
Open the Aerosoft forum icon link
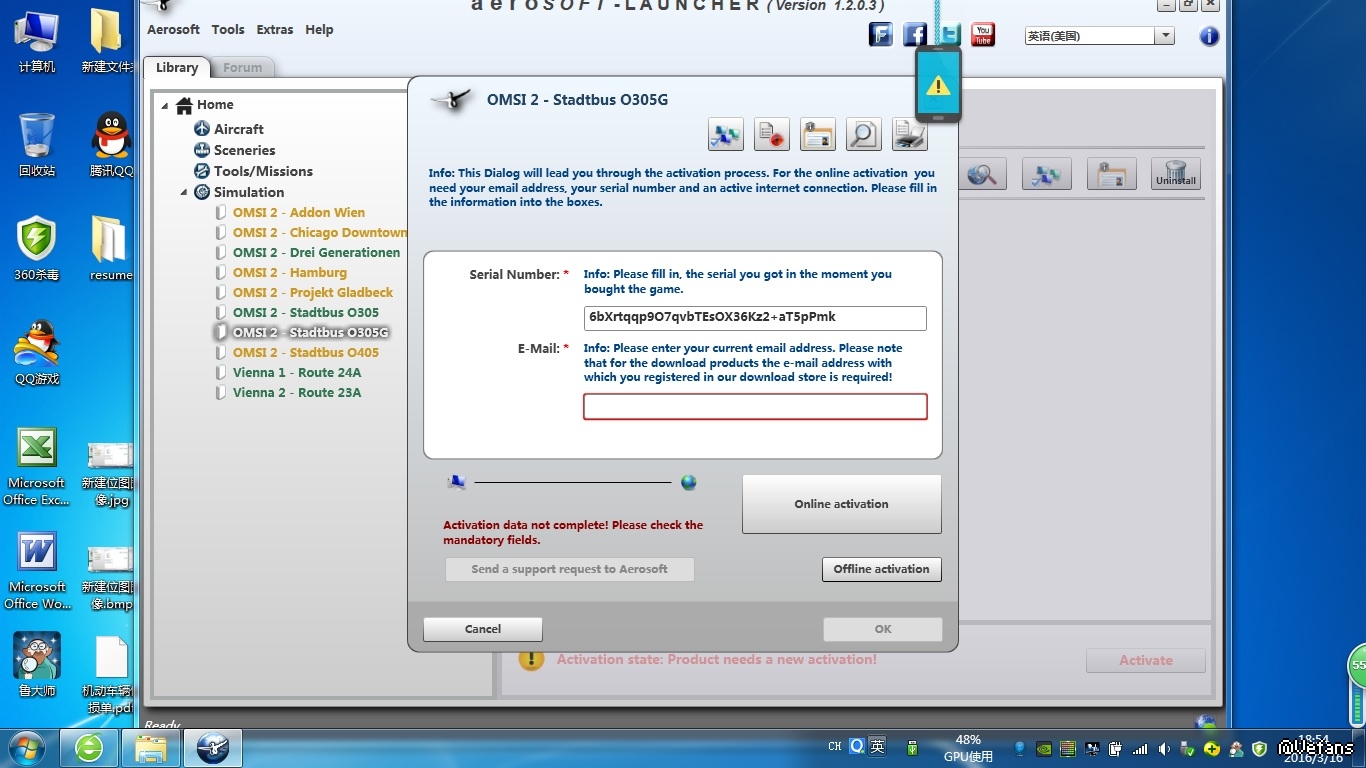pos(880,35)
